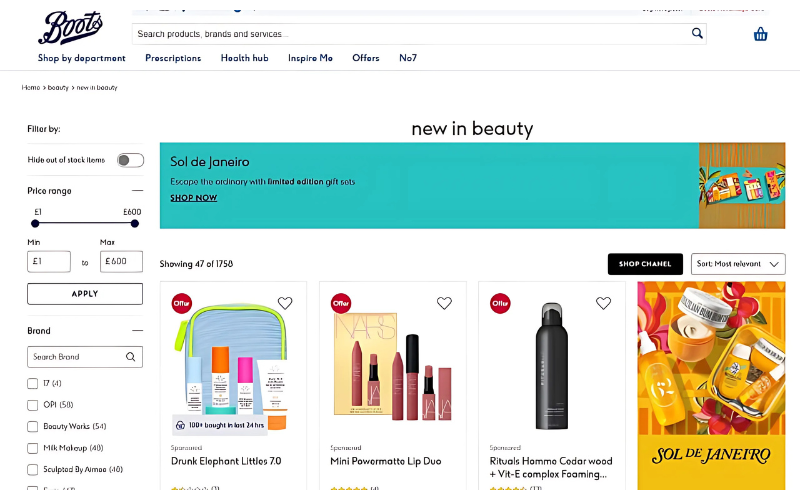Viewport: 800px width, 500px height.
Task: Click SHOP NOW link in Sol de Janeiro banner
Action: click(x=193, y=198)
